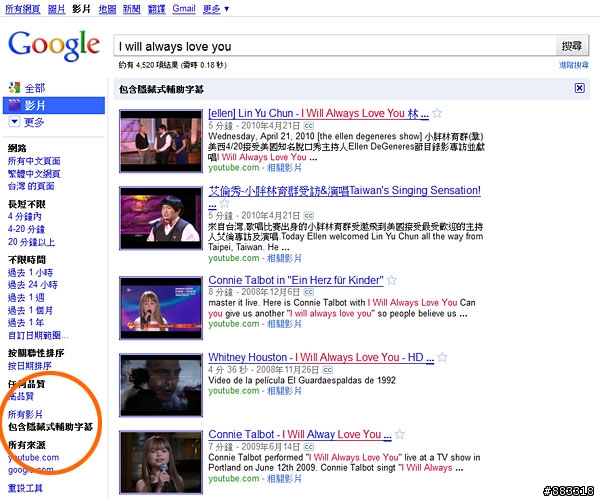Open 自訂日期範圍 custom date range
The height and width of the screenshot is (499, 600).
pyautogui.click(x=38, y=336)
